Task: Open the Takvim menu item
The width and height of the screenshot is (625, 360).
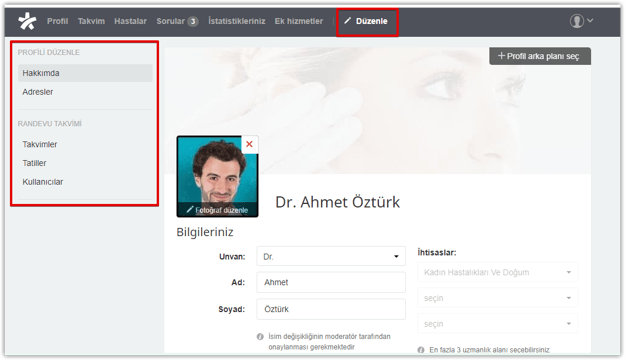Action: tap(91, 21)
